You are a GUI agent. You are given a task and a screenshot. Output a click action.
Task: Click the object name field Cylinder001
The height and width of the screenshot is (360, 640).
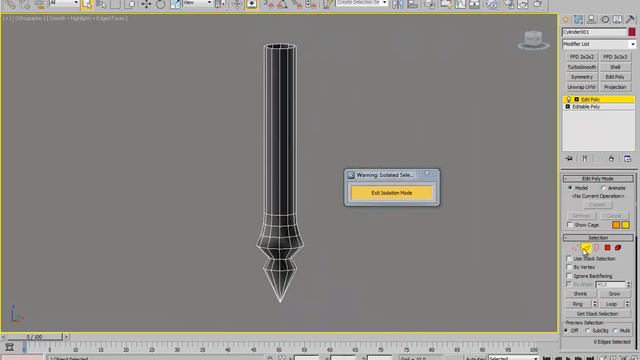click(594, 32)
